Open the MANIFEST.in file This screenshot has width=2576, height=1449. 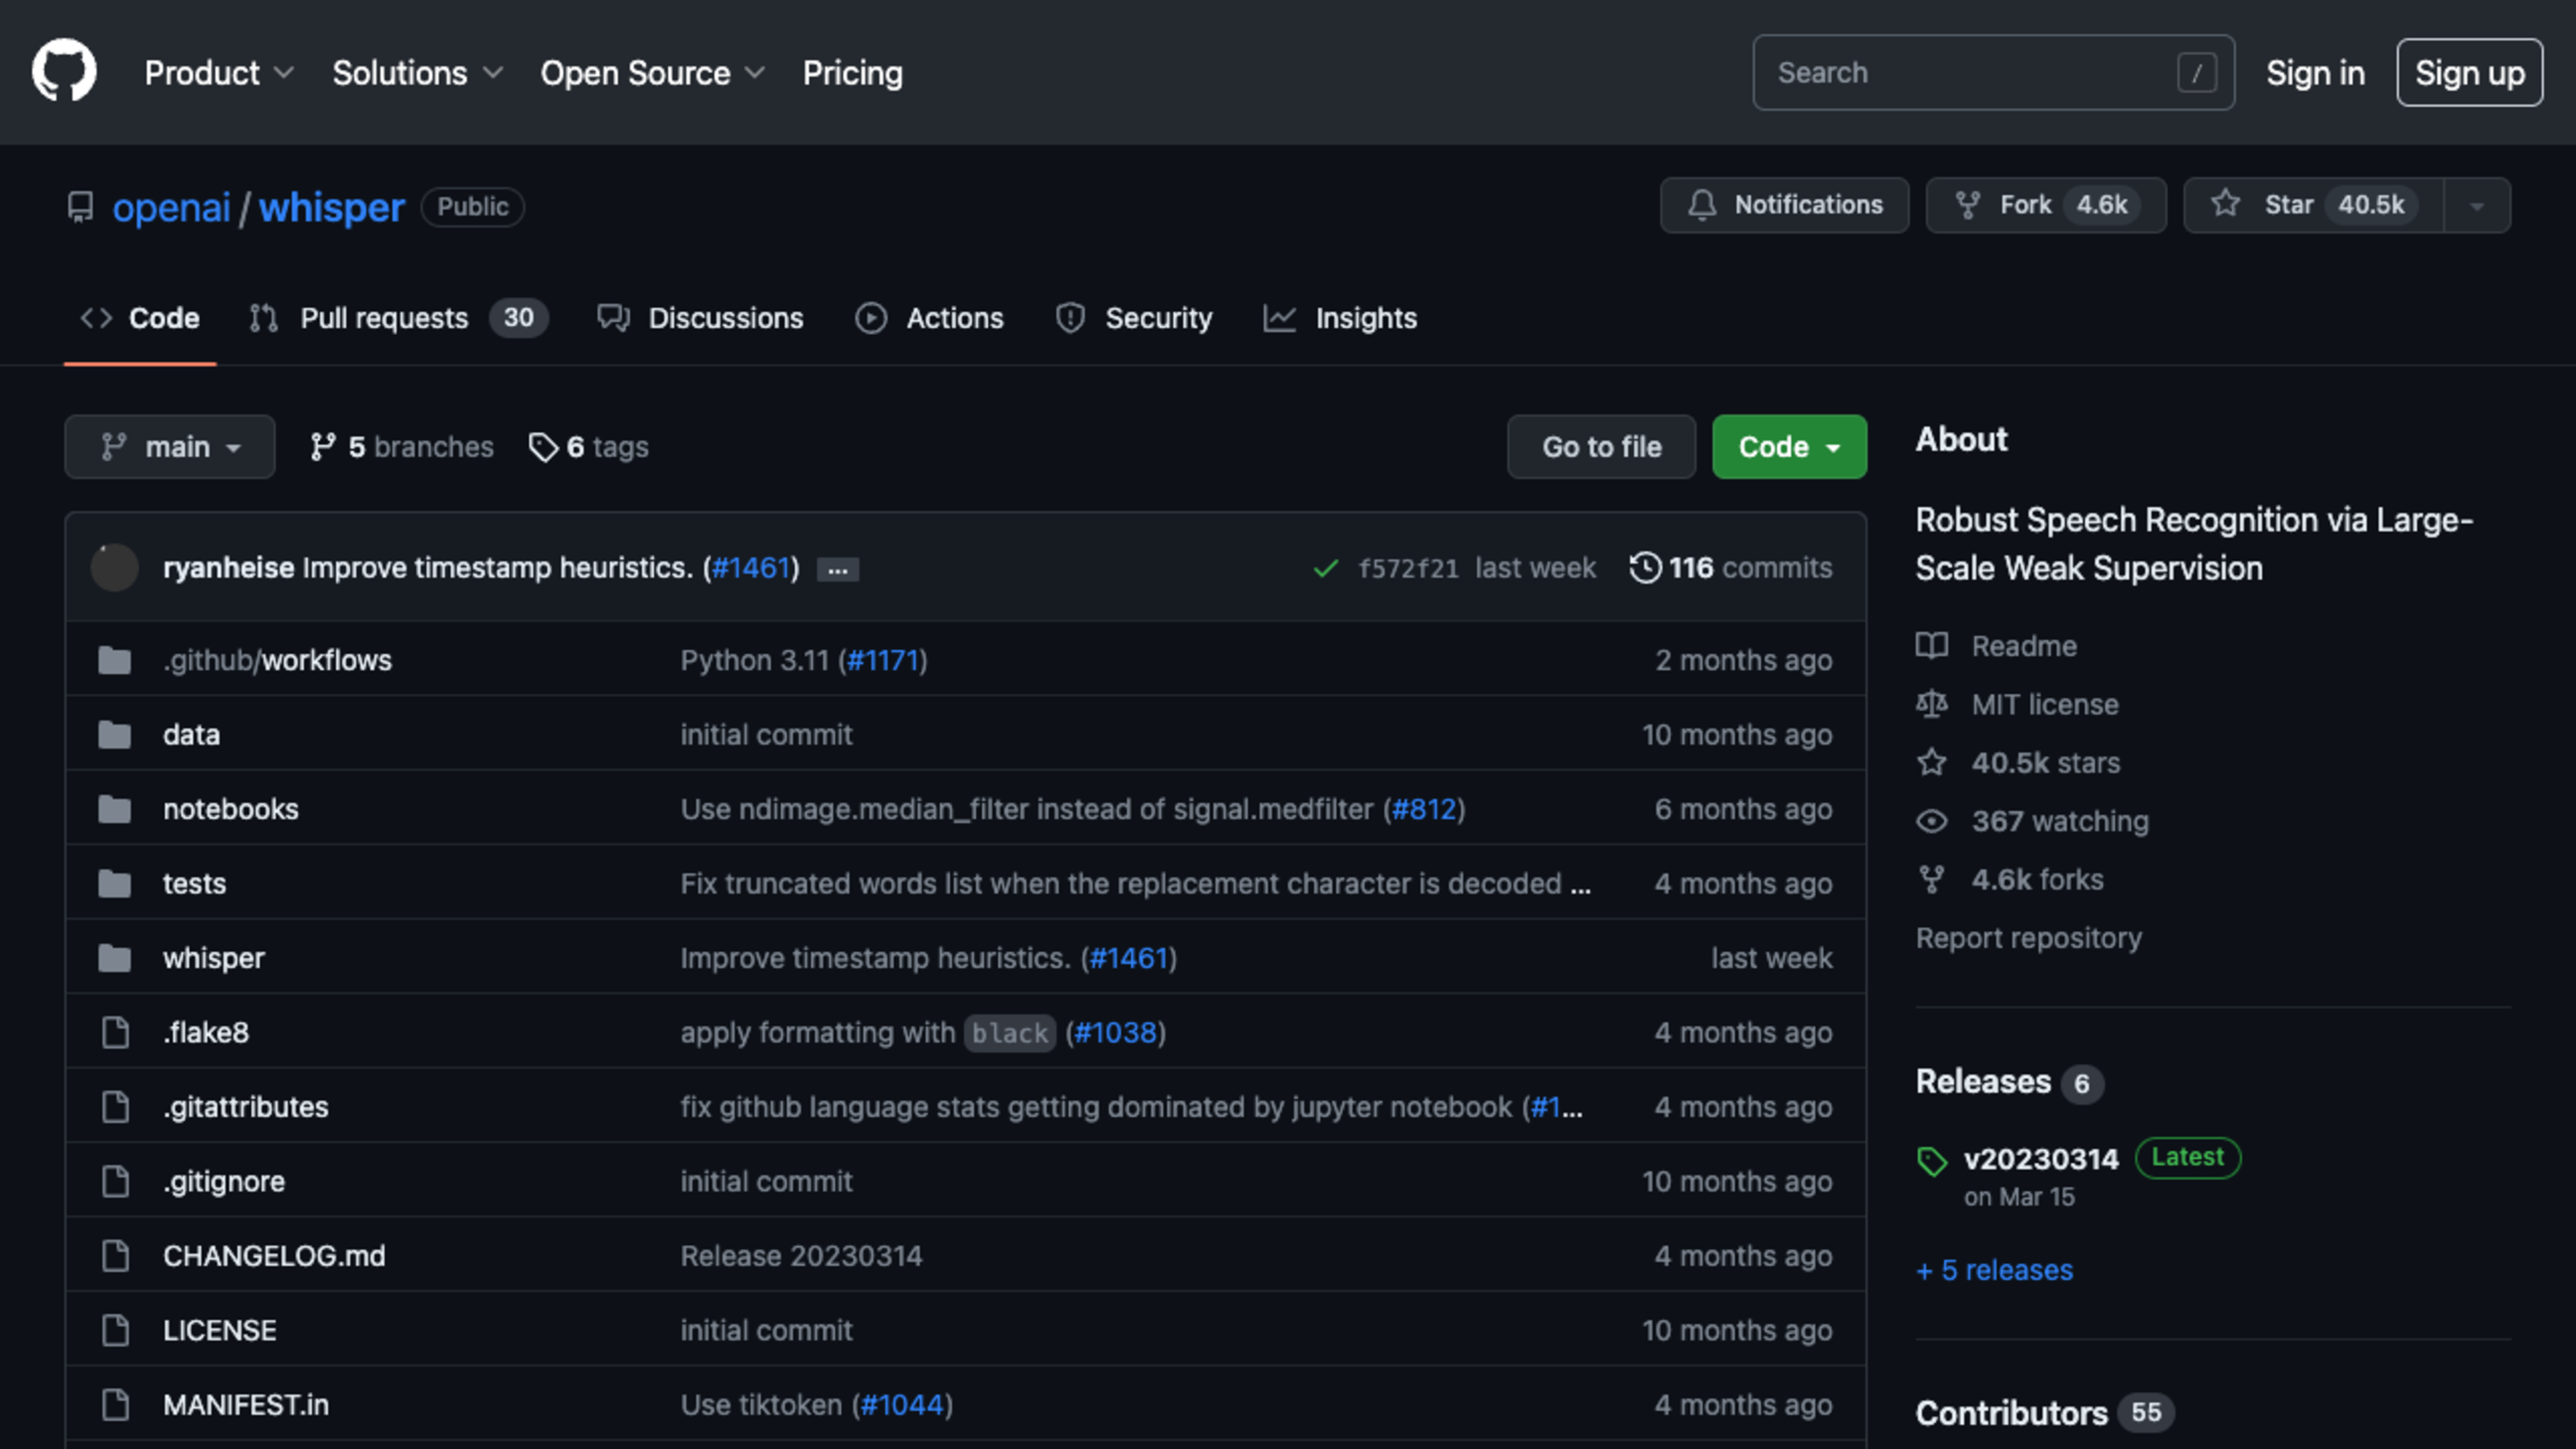tap(246, 1405)
